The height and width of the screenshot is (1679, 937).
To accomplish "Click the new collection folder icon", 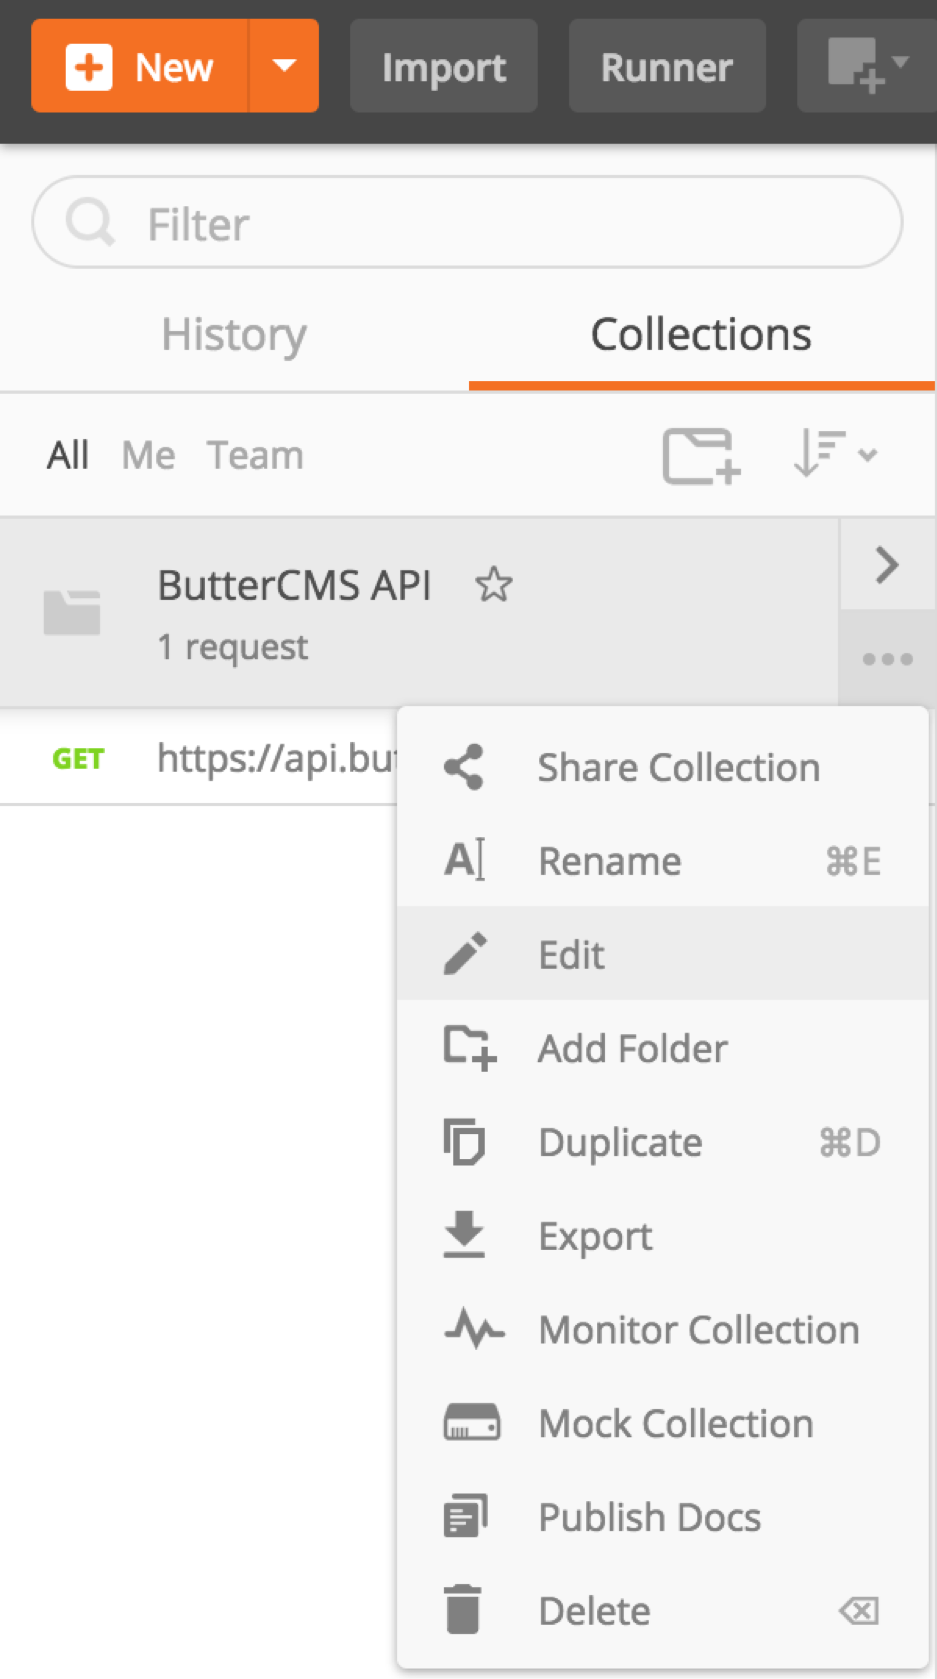I will tap(700, 456).
